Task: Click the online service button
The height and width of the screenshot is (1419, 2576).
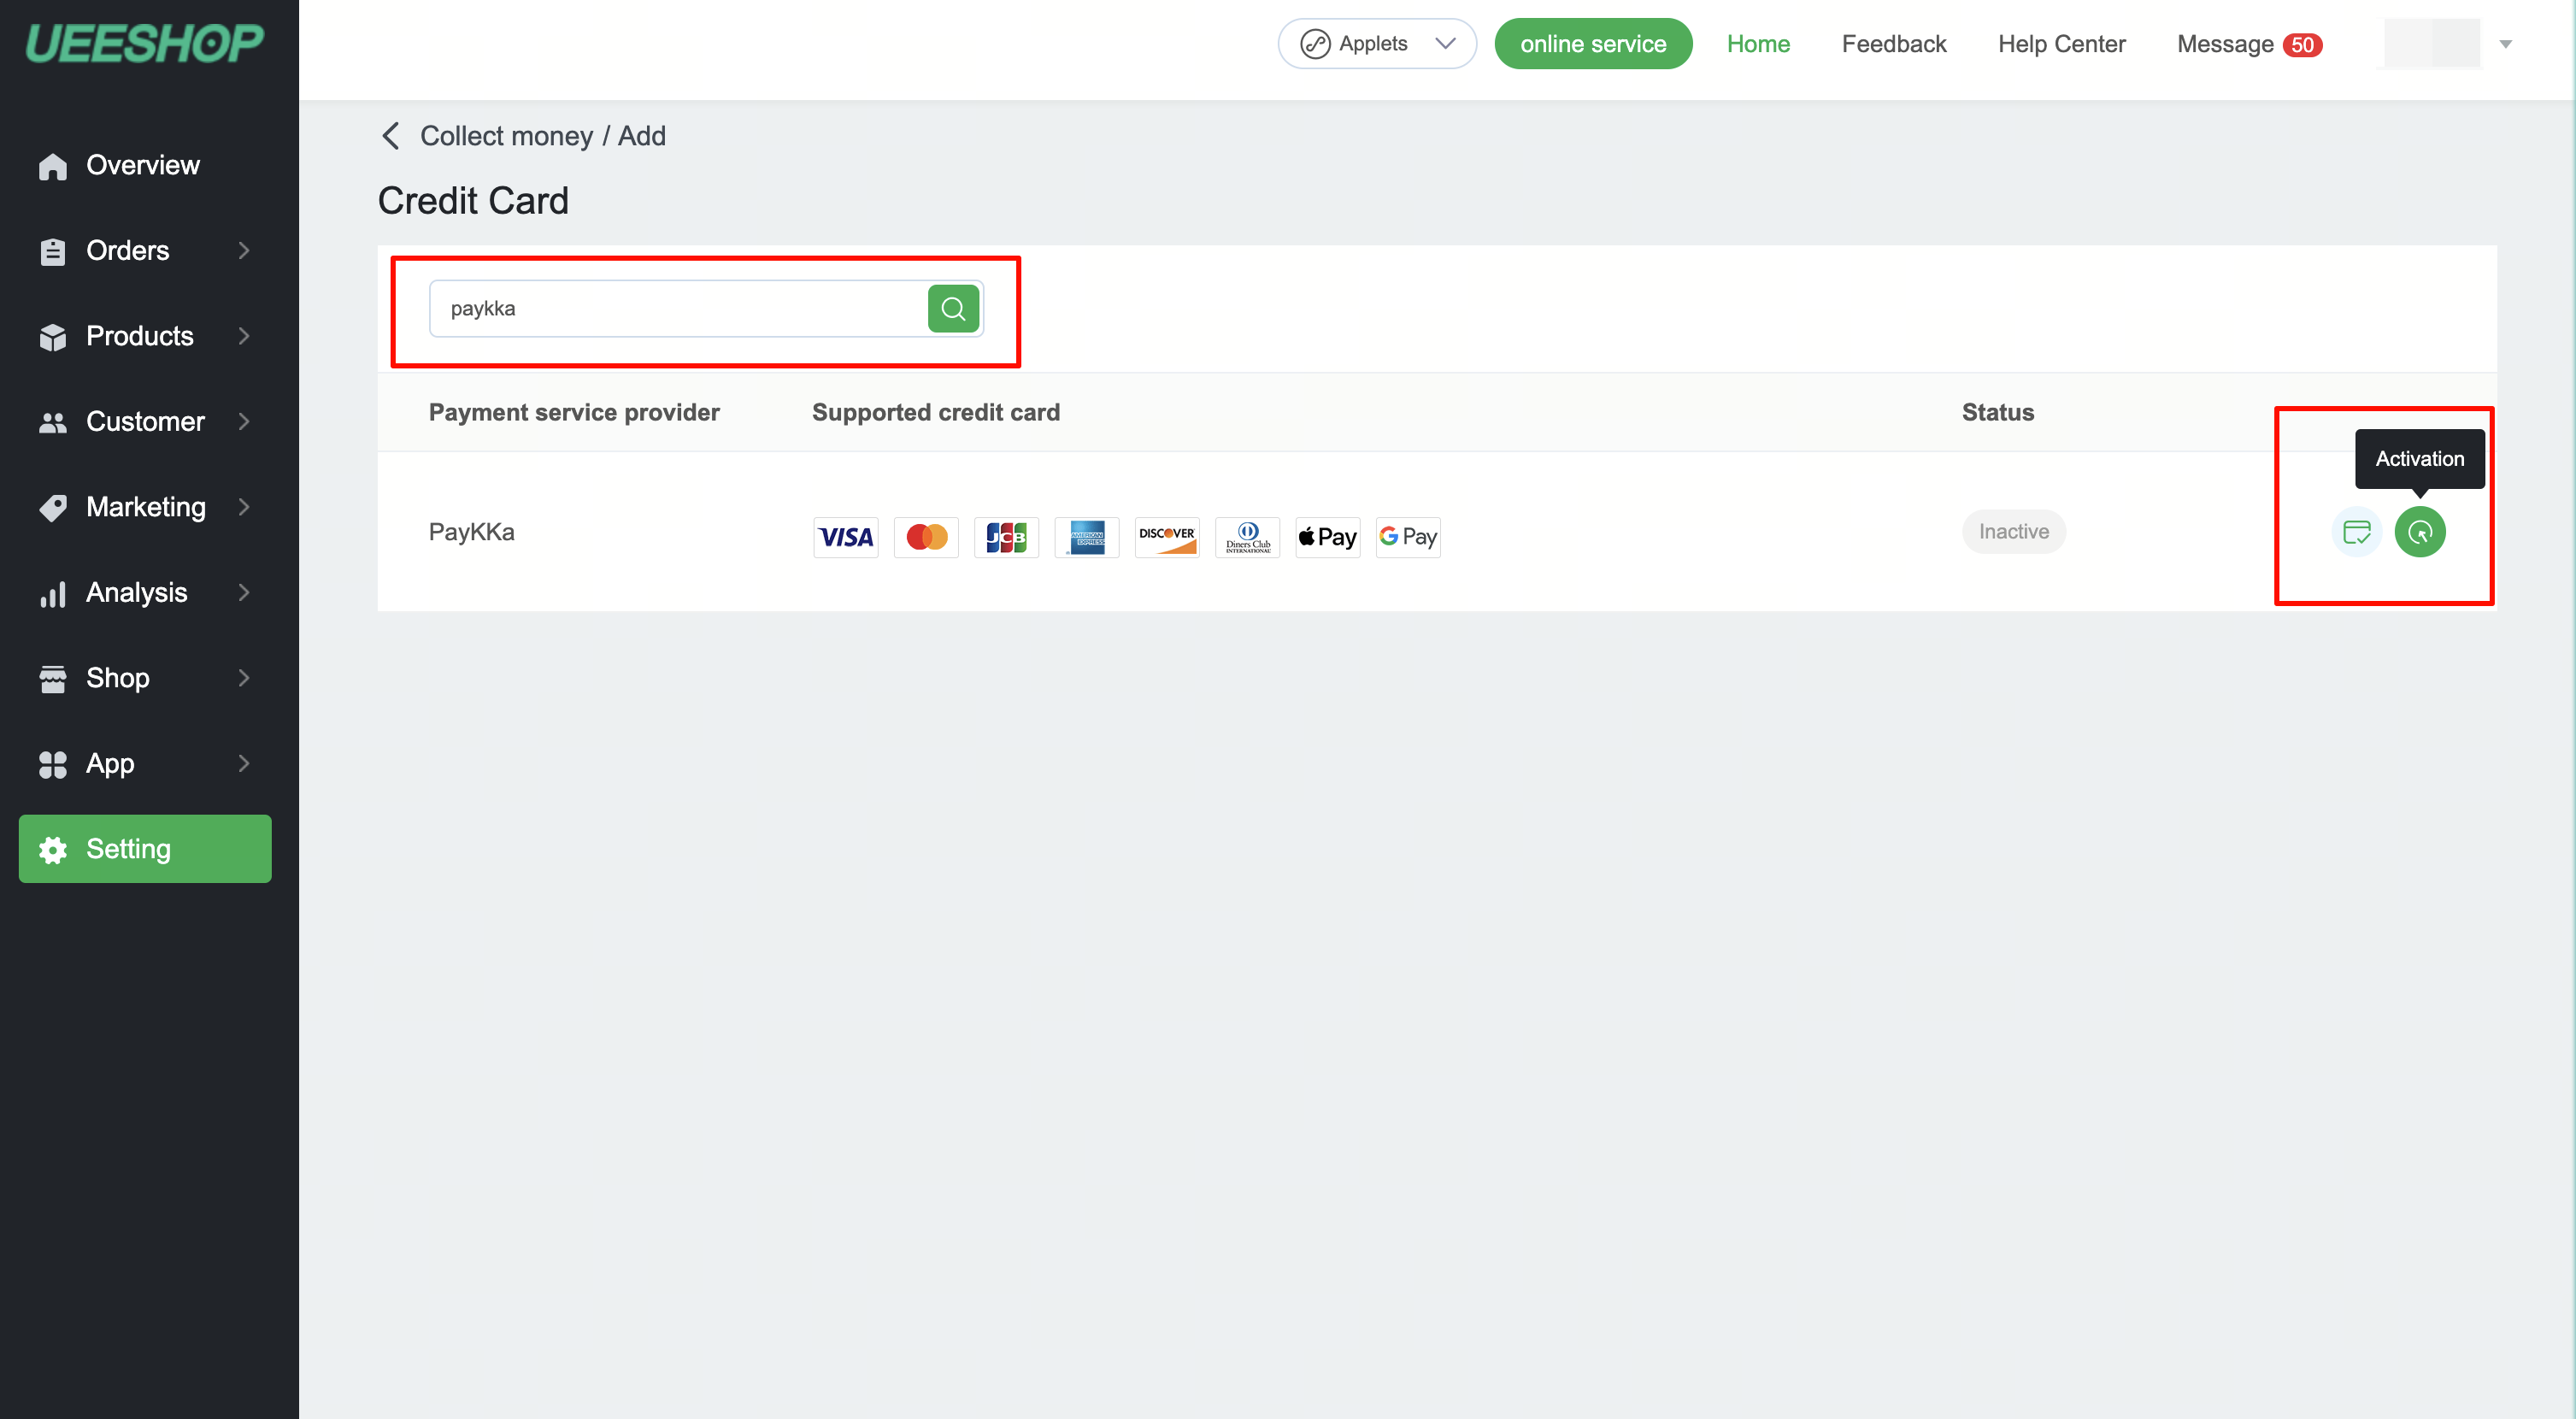Action: pyautogui.click(x=1592, y=44)
